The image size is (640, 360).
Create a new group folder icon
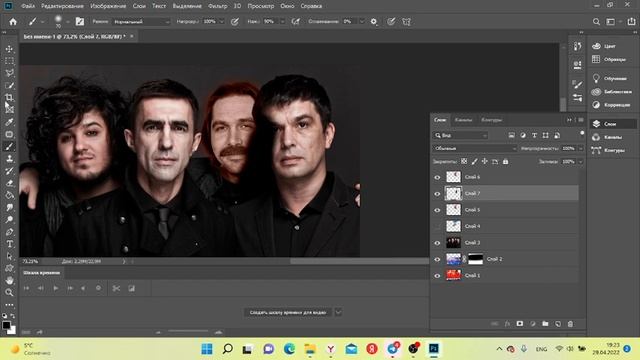pyautogui.click(x=545, y=324)
